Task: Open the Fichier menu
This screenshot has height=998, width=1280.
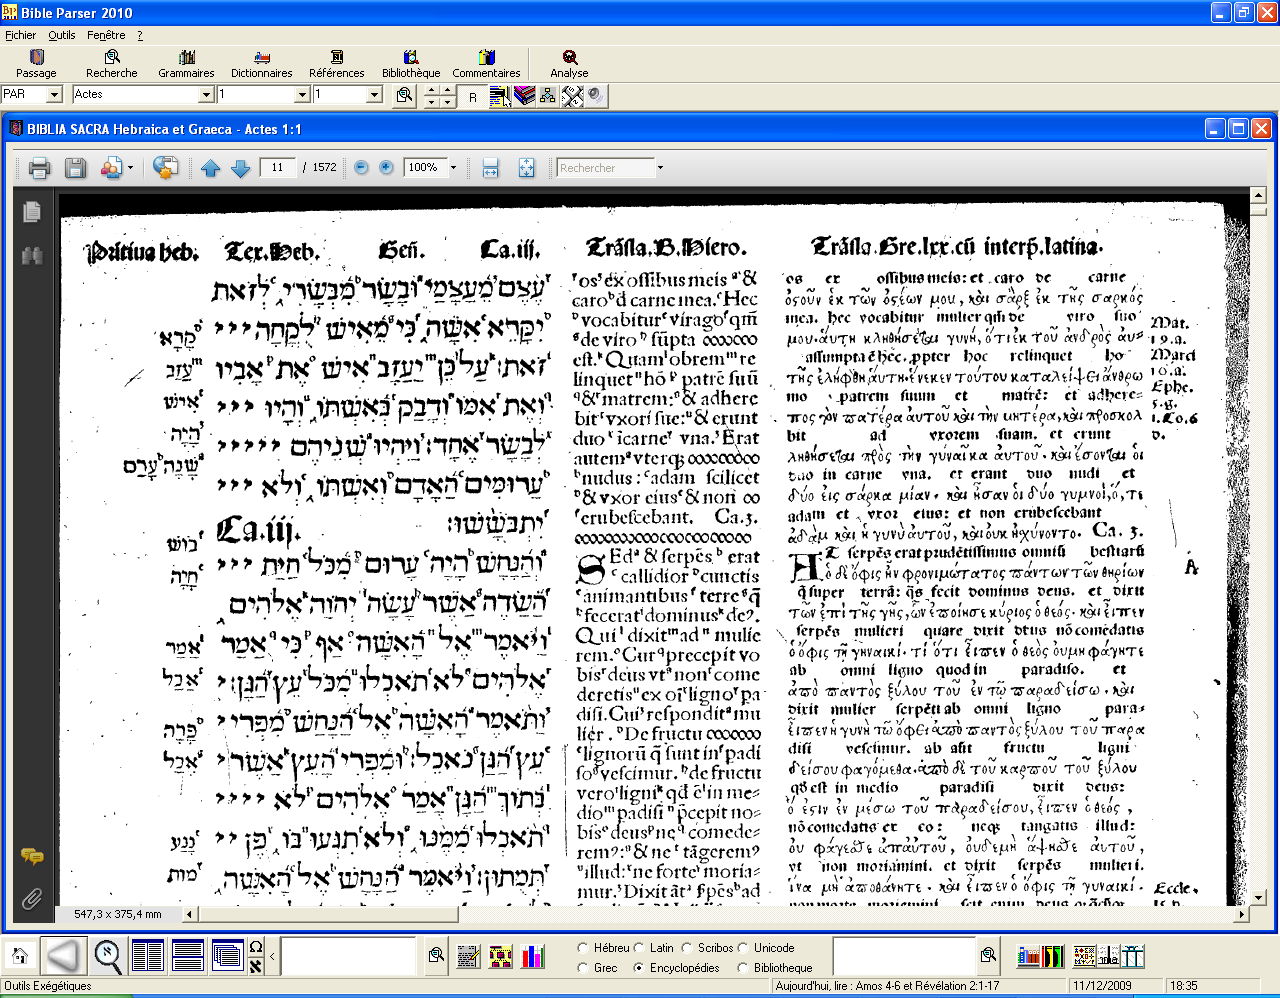Action: [20, 35]
